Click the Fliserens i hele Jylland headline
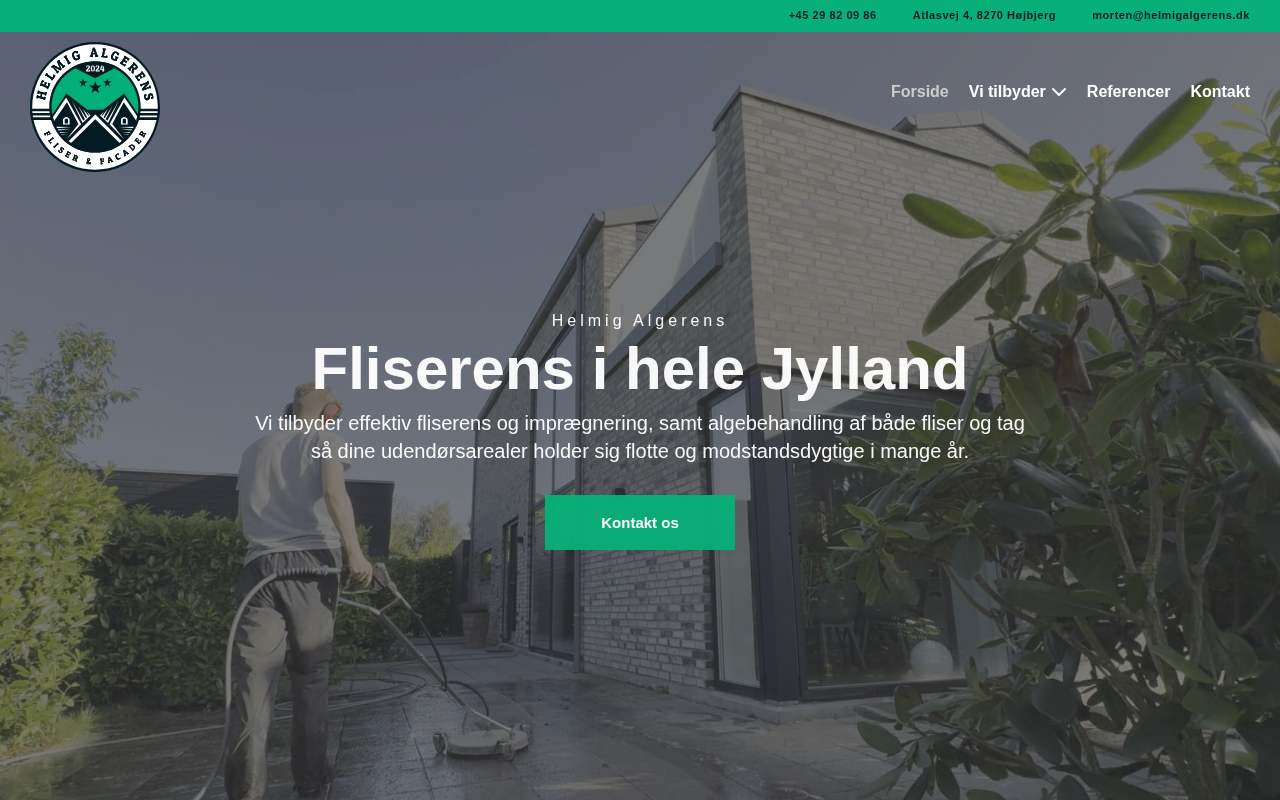This screenshot has height=800, width=1280. [x=640, y=369]
